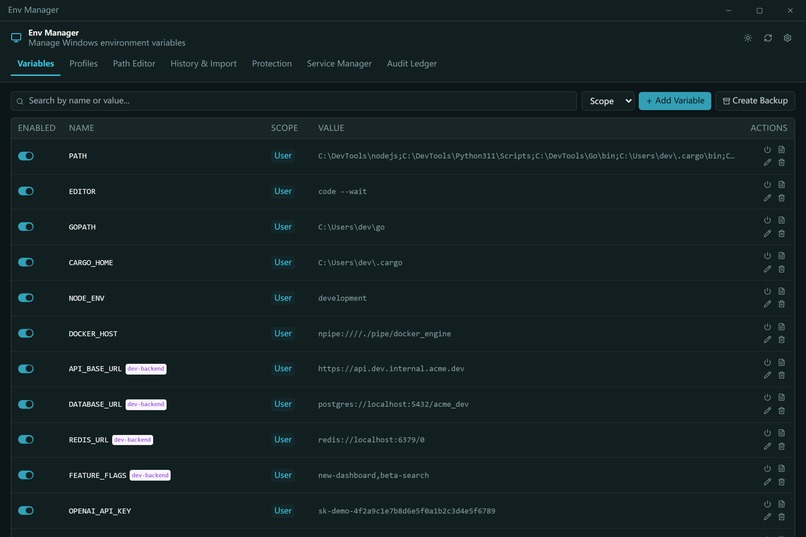This screenshot has width=806, height=537.
Task: Click the C:\Users\dev\go value
Action: (x=351, y=227)
